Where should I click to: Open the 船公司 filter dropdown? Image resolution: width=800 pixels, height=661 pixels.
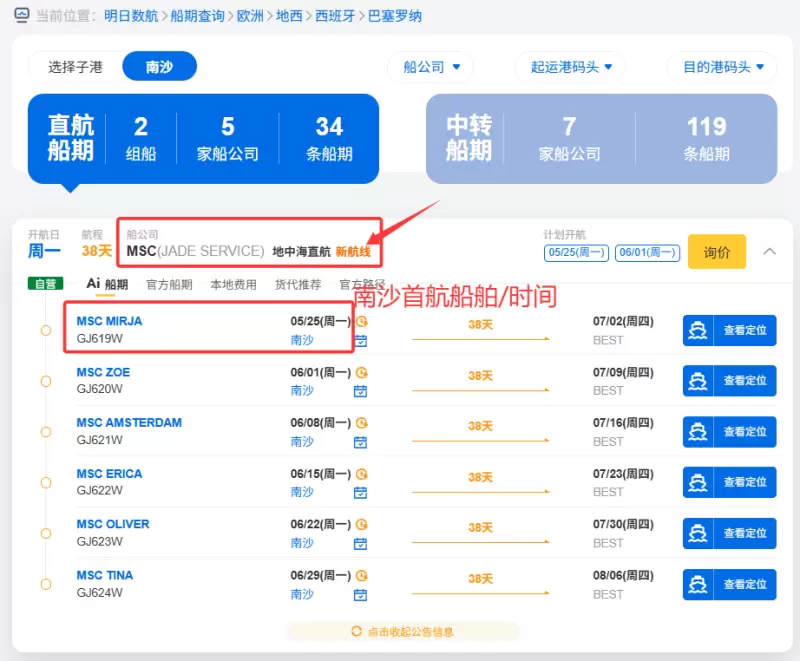tap(431, 67)
